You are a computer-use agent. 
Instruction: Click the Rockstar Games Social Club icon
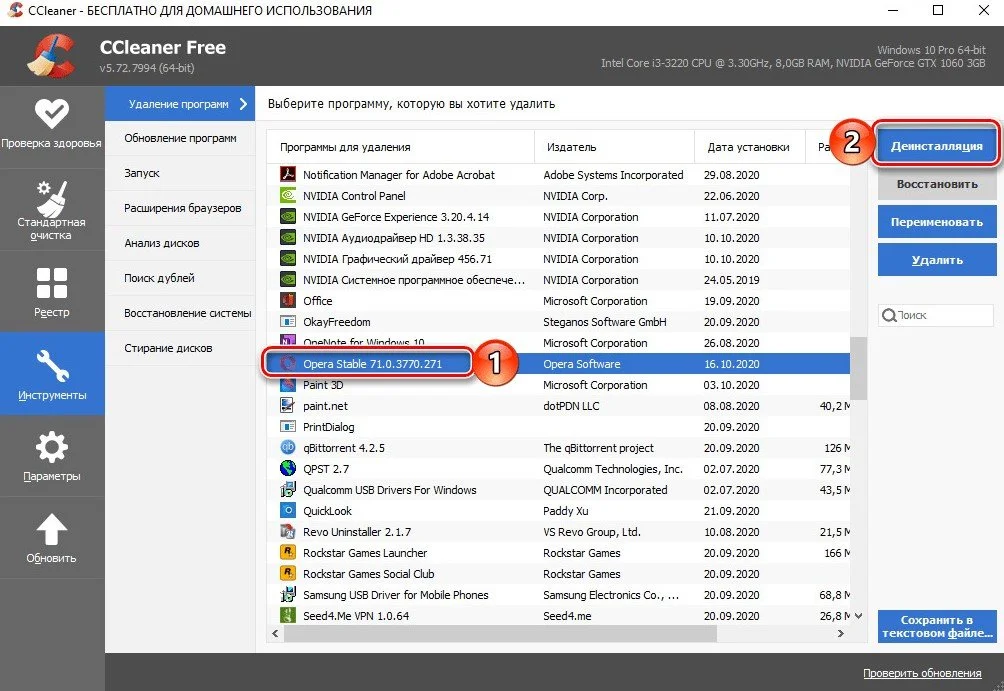tap(288, 574)
